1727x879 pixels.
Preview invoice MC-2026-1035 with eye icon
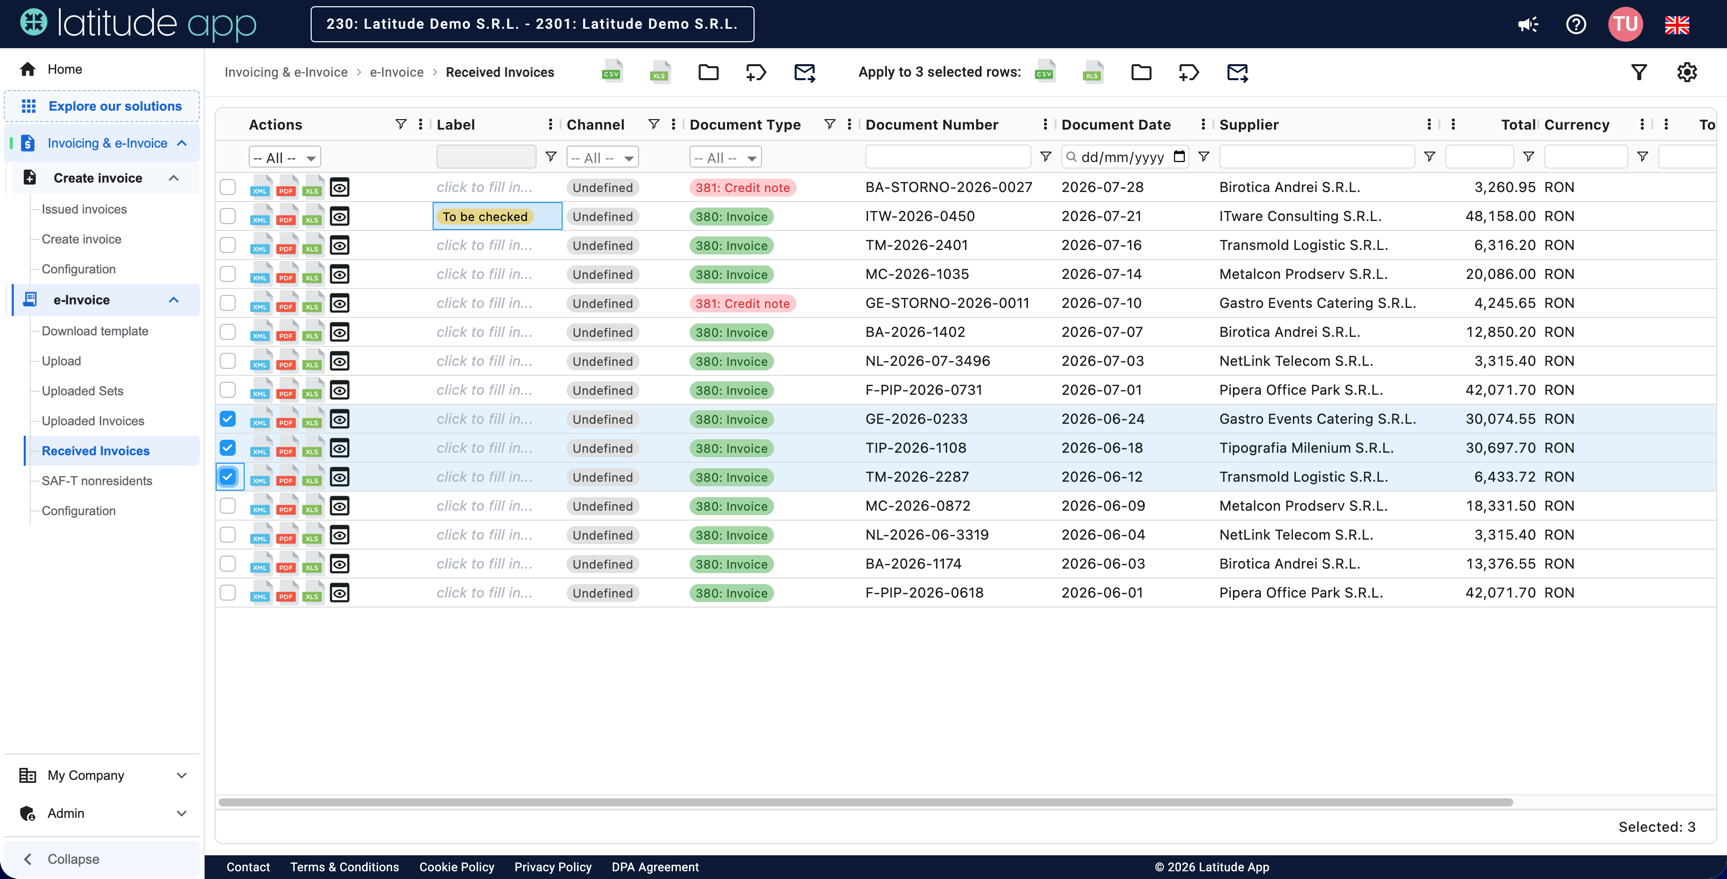point(340,274)
